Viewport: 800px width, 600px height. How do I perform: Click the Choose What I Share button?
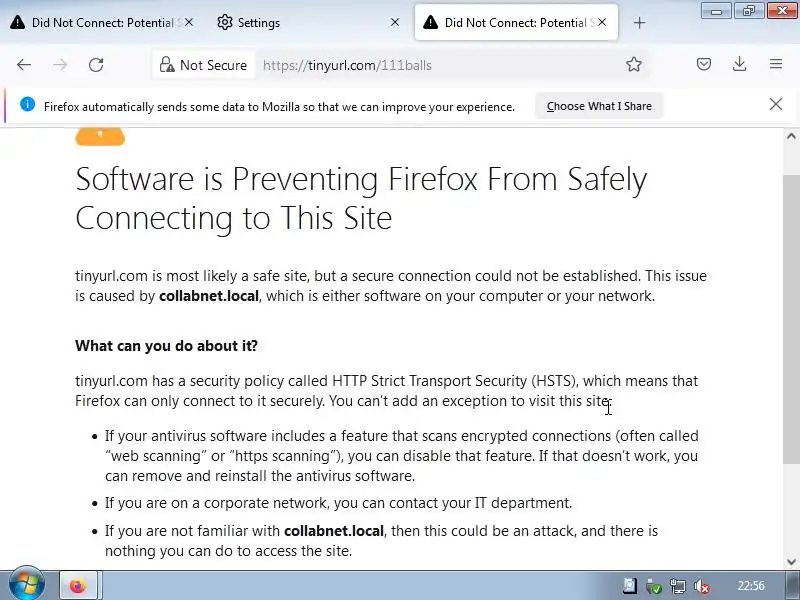pyautogui.click(x=599, y=106)
